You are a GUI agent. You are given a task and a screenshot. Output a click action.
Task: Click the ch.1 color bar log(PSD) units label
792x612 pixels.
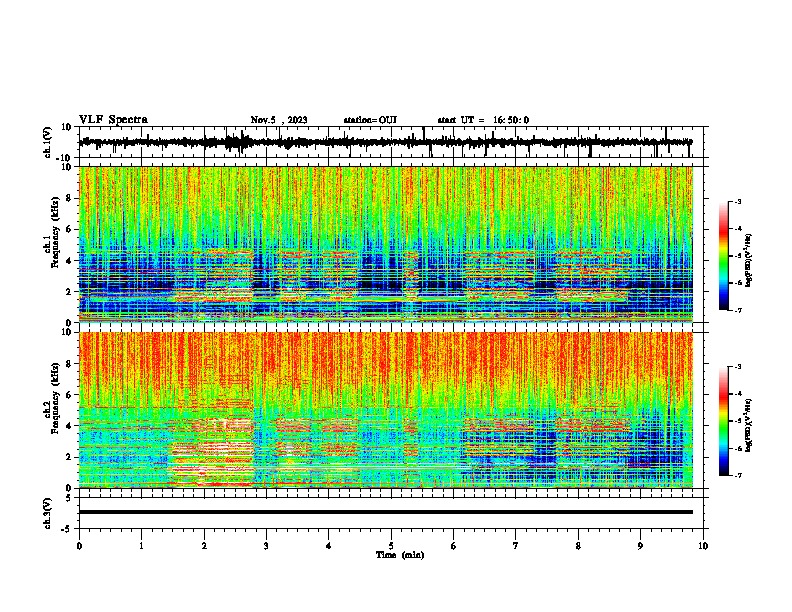(749, 260)
